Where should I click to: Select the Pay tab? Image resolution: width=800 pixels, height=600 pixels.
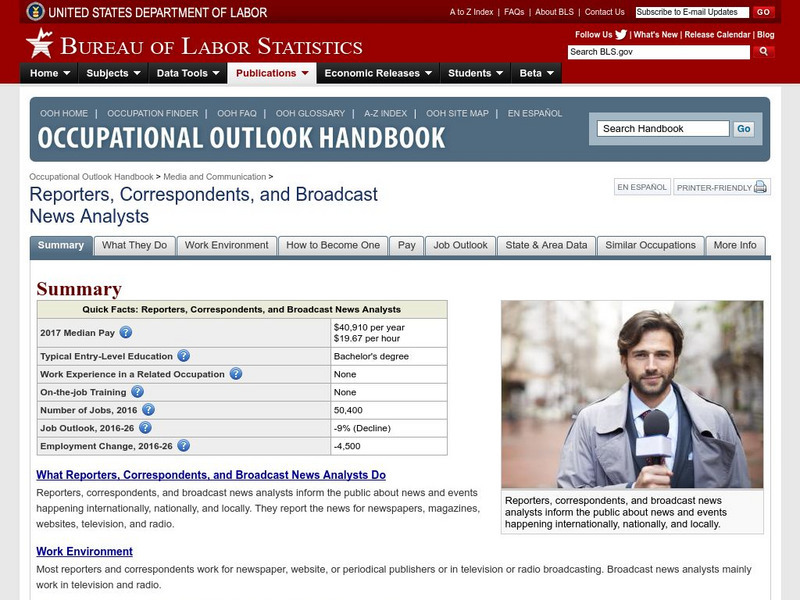click(x=407, y=245)
